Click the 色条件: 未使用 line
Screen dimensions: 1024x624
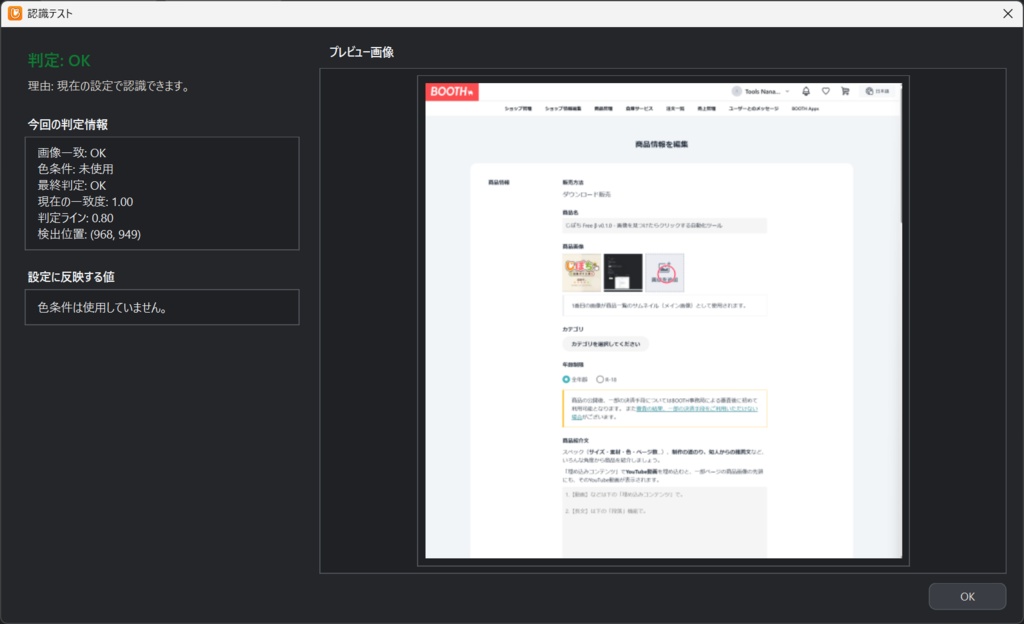(75, 169)
